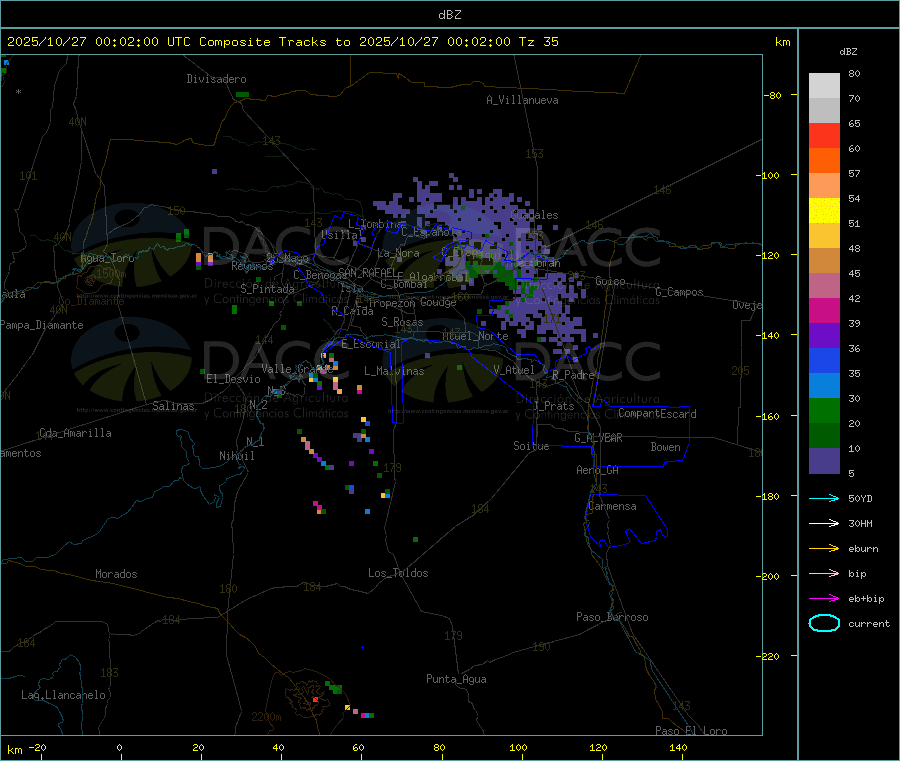Viewport: 900px width, 761px height.
Task: Click the Salinas map label
Action: tap(173, 406)
